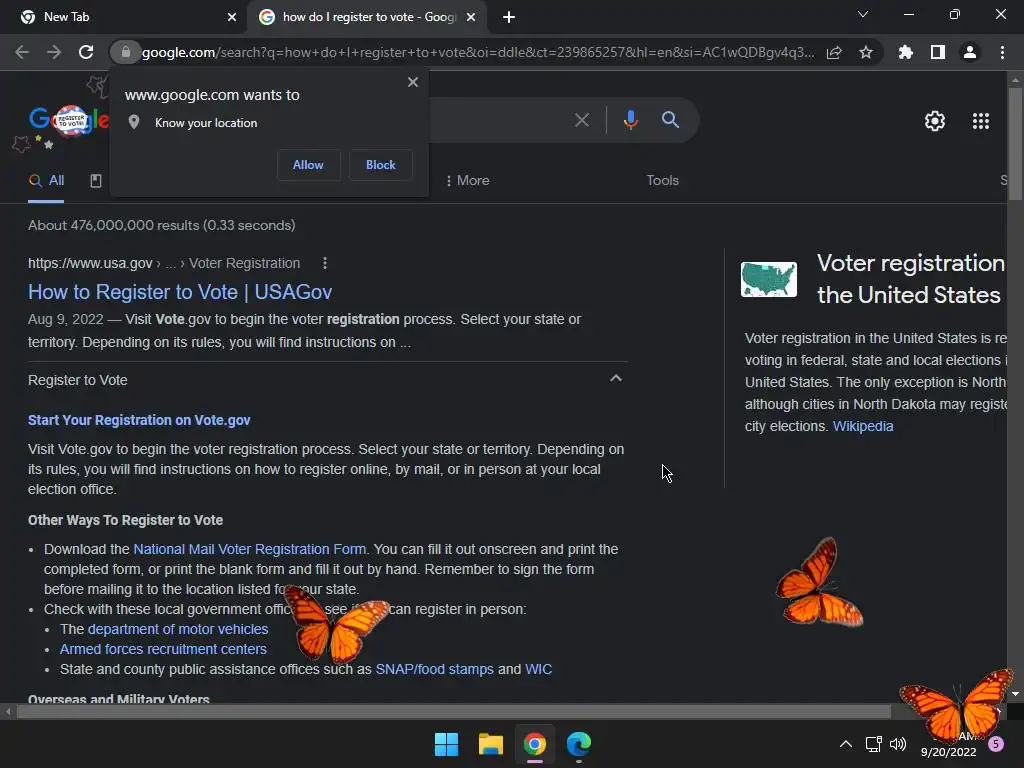Click the vertical page scrollbar thumb
Image resolution: width=1024 pixels, height=768 pixels.
pos(1015,144)
